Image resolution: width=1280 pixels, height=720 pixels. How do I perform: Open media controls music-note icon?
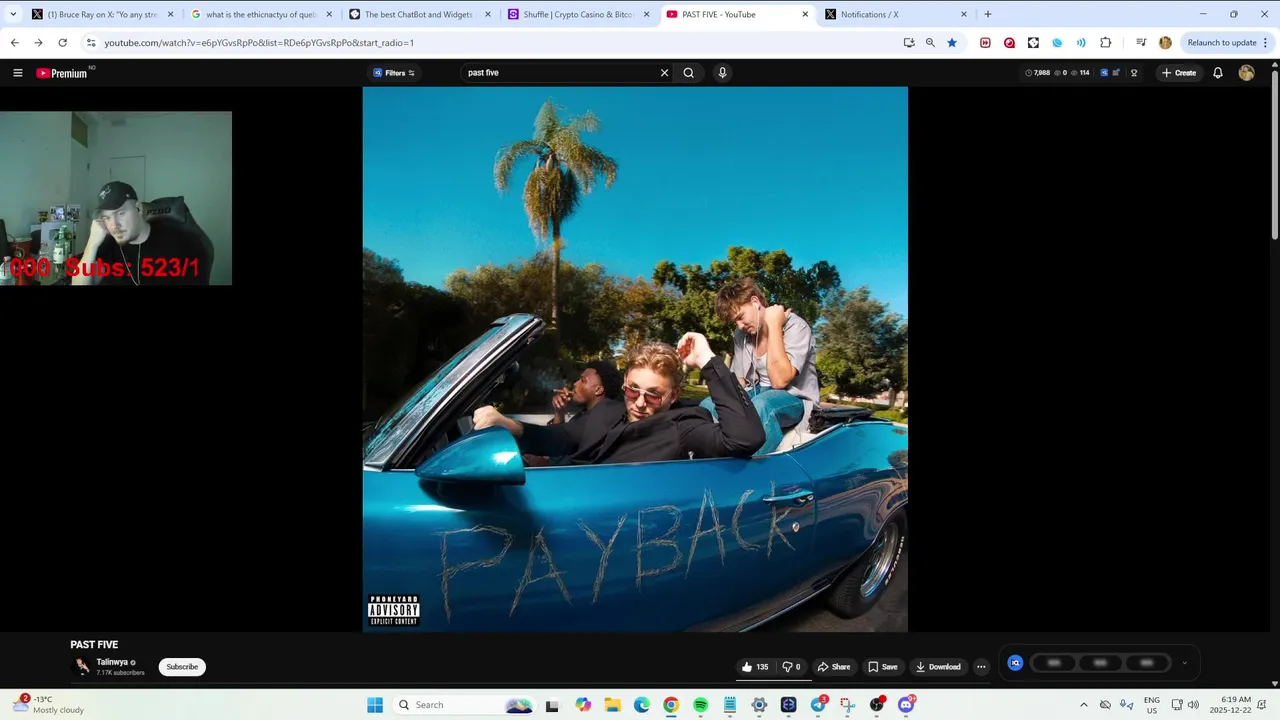click(1141, 43)
